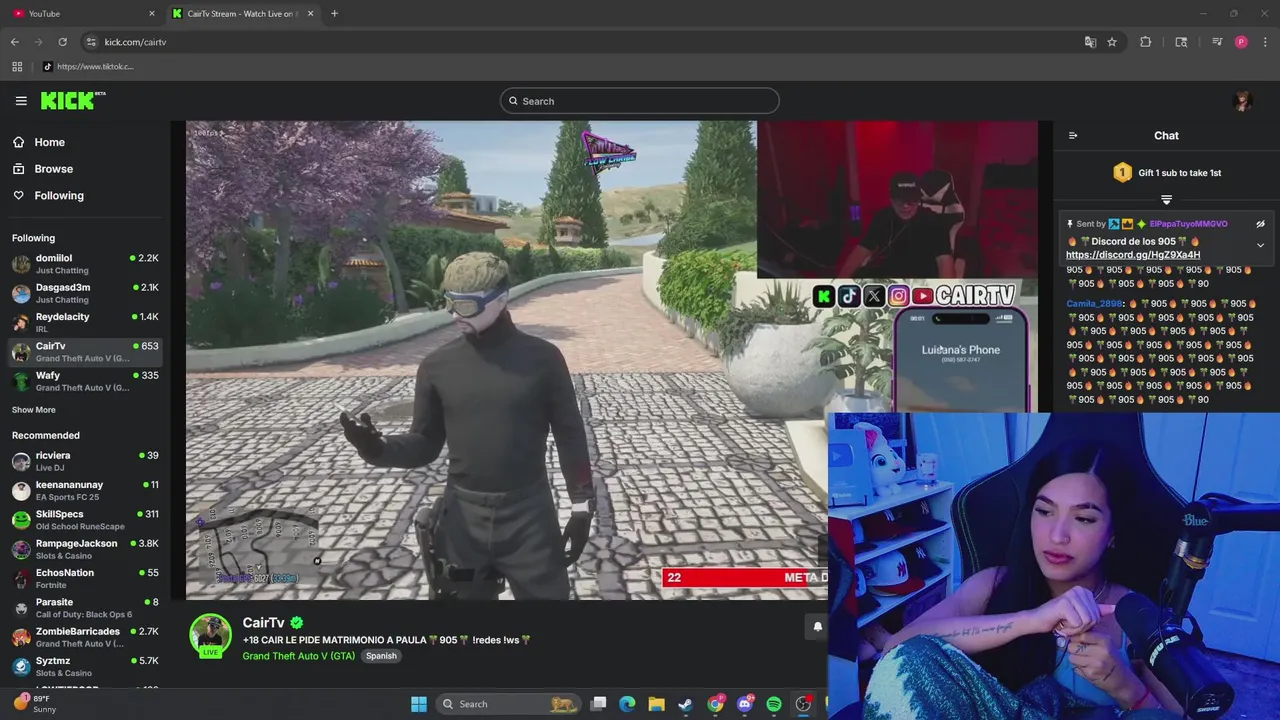
Task: View site information icon beside kick.com URL
Action: [x=91, y=42]
